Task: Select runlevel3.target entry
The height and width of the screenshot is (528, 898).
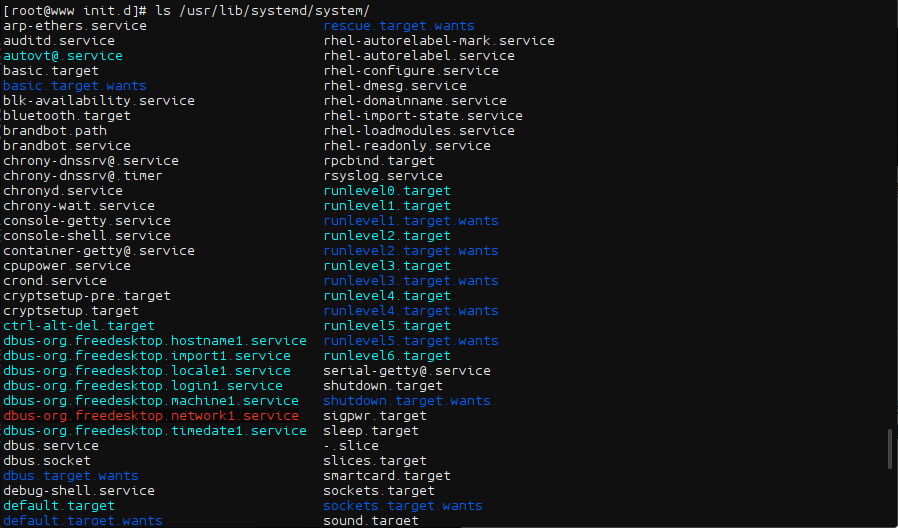Action: (387, 265)
